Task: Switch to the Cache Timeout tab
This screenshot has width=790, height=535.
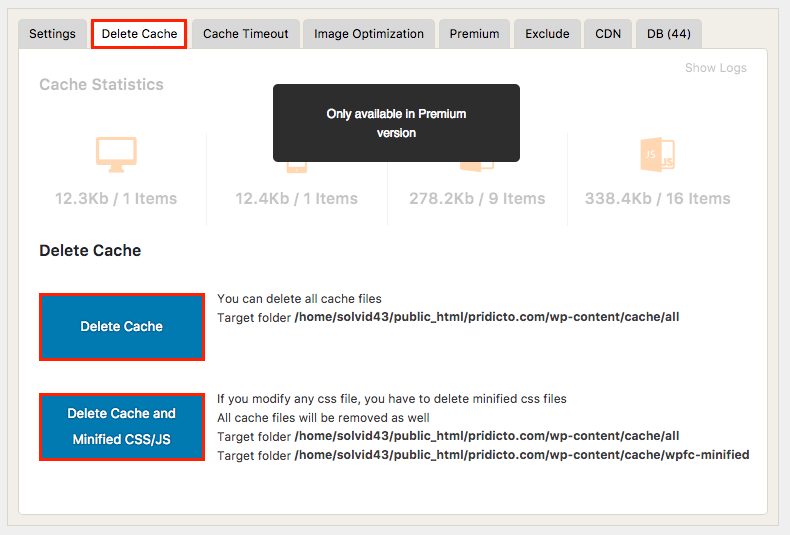Action: pos(245,34)
